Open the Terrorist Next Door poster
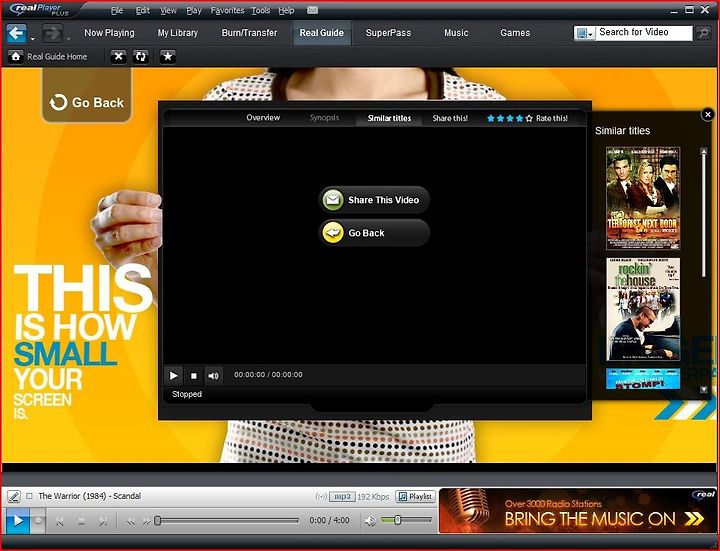Screen dimensions: 720x551 click(x=643, y=198)
